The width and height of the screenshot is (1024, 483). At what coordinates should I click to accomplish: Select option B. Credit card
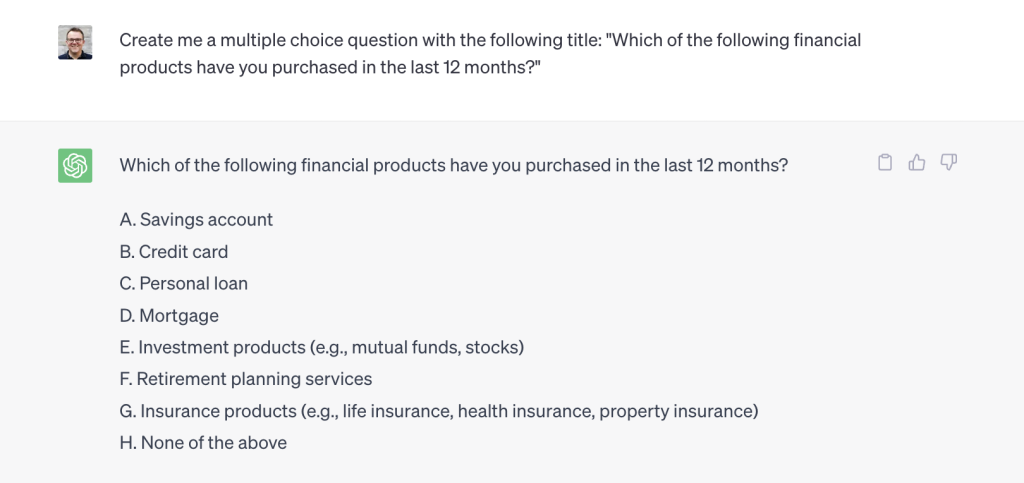(174, 252)
